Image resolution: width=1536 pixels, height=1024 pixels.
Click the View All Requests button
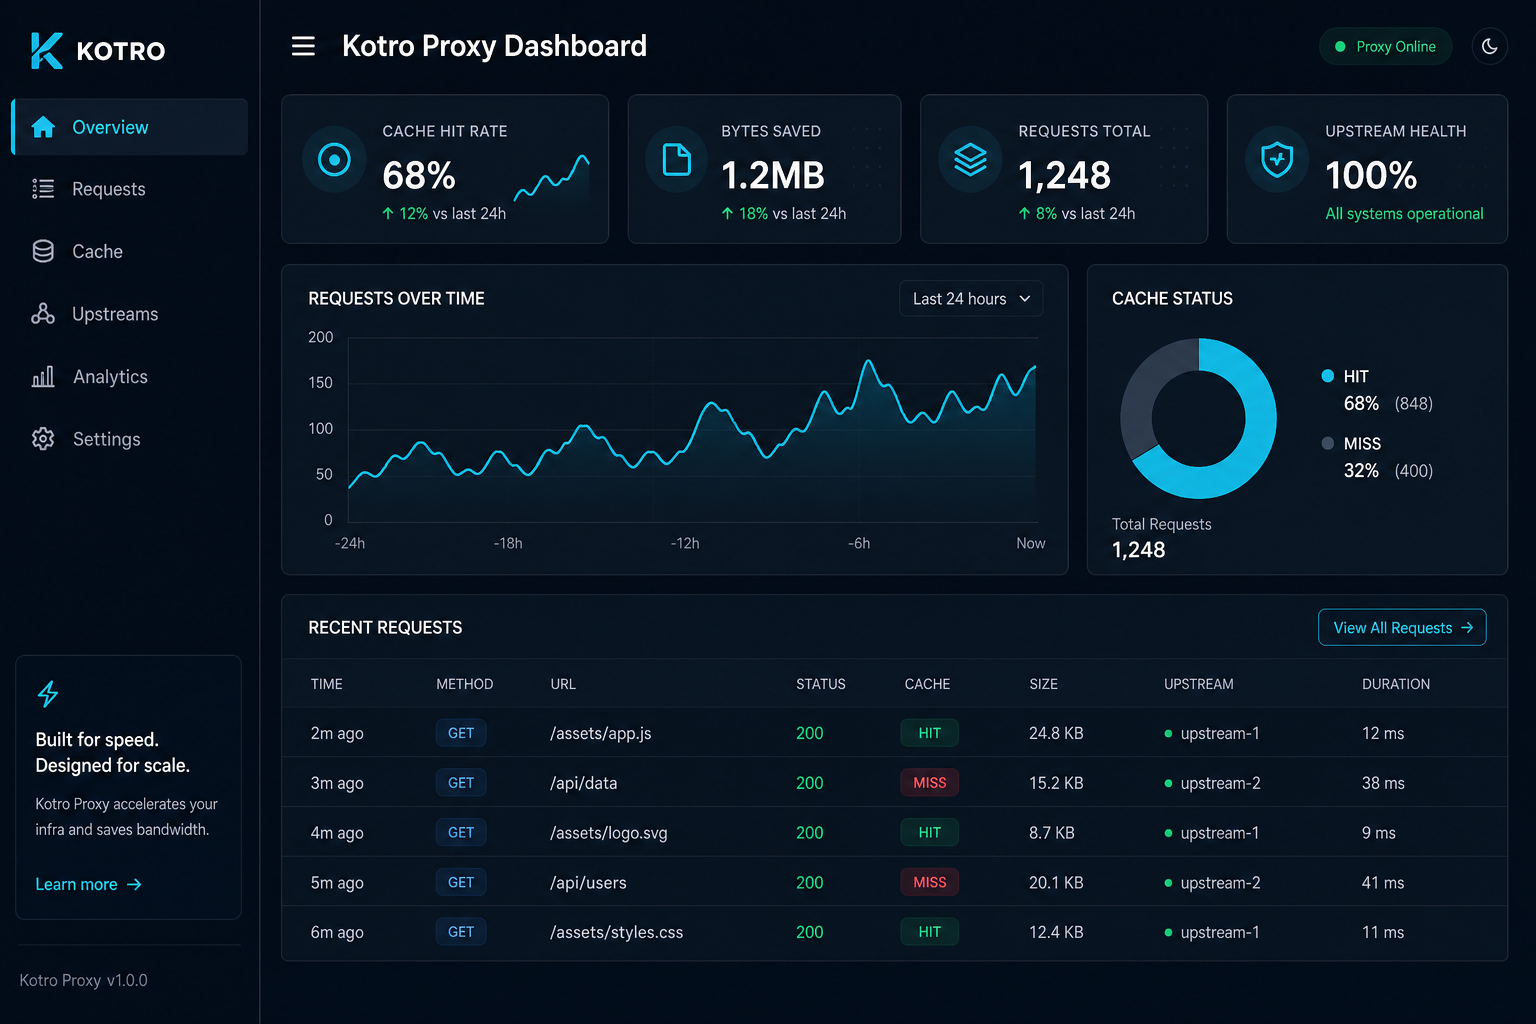[x=1402, y=628]
